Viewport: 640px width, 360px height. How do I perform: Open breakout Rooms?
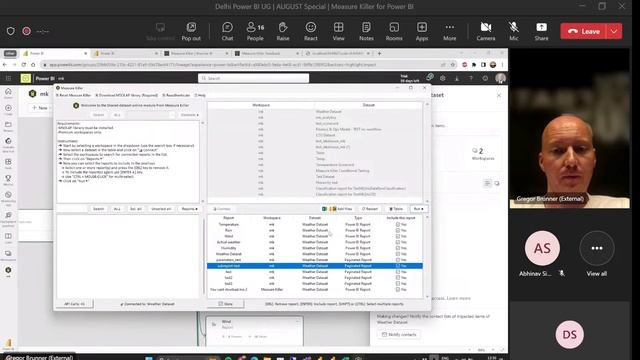click(394, 31)
